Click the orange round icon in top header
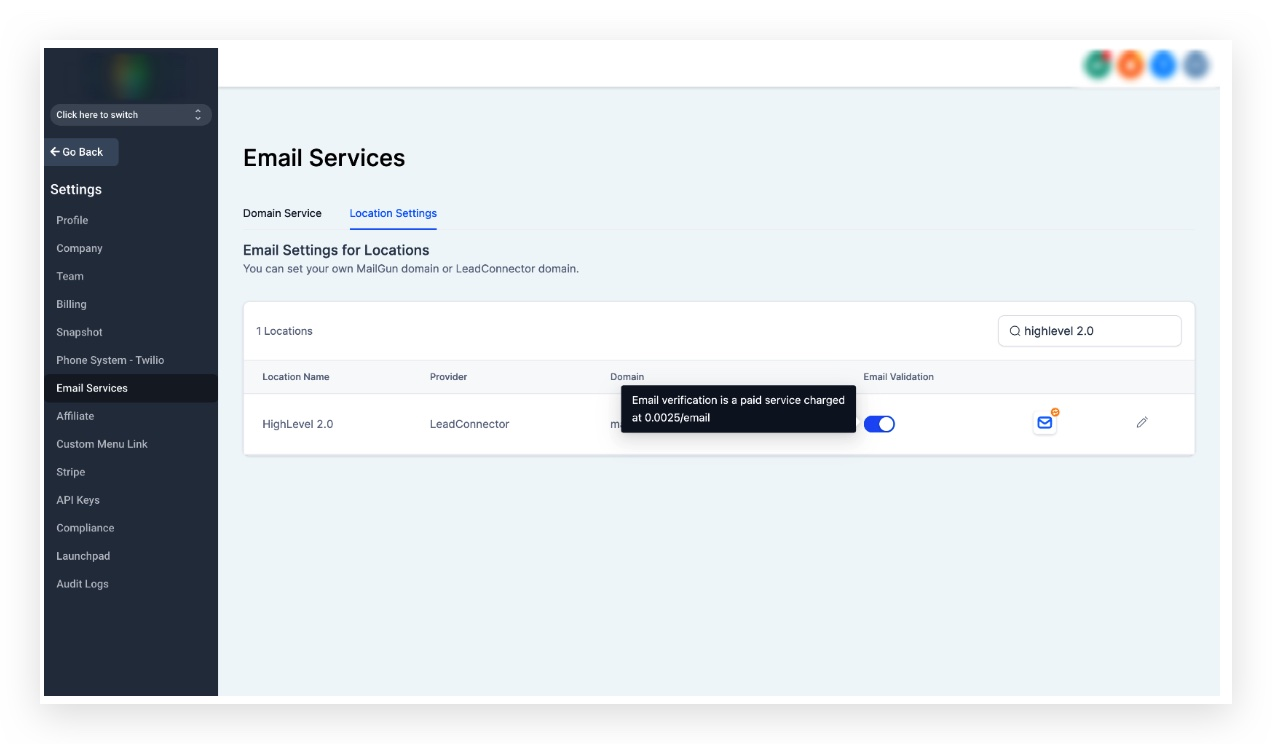 (x=1130, y=65)
